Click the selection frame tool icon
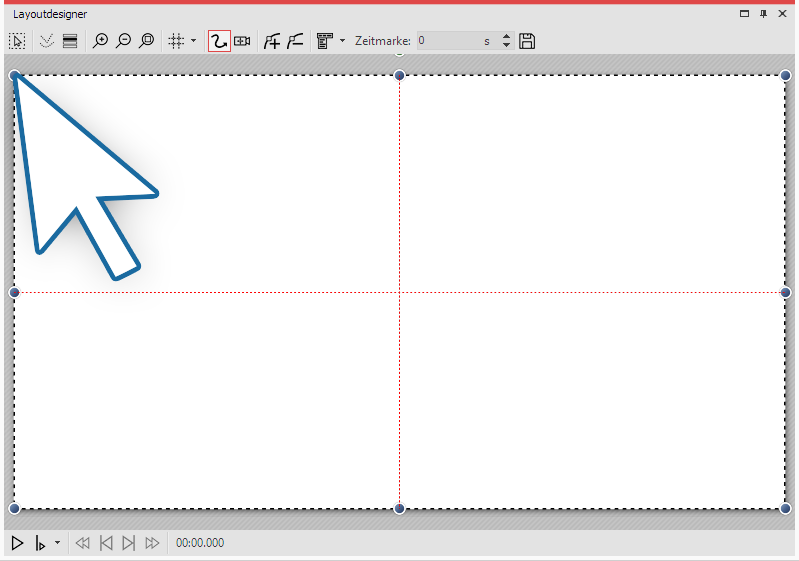Screen dimensions: 799x561 click(x=17, y=41)
